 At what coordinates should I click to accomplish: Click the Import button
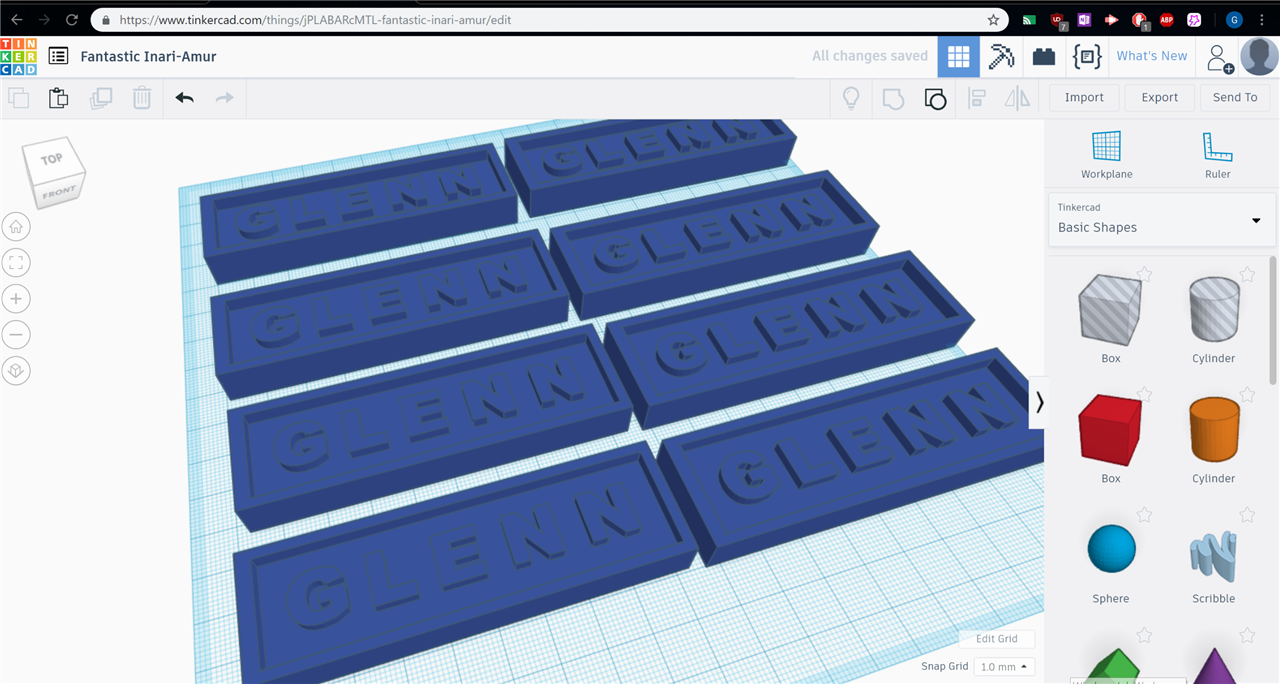tap(1084, 98)
